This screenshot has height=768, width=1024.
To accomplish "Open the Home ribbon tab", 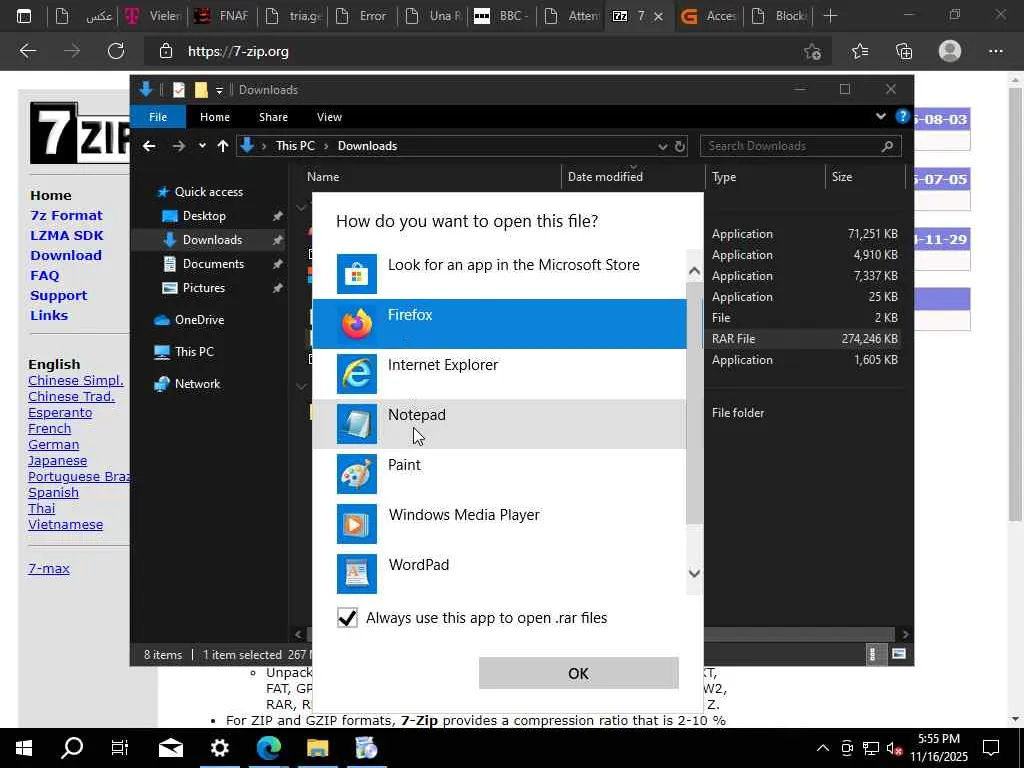I will (x=215, y=117).
